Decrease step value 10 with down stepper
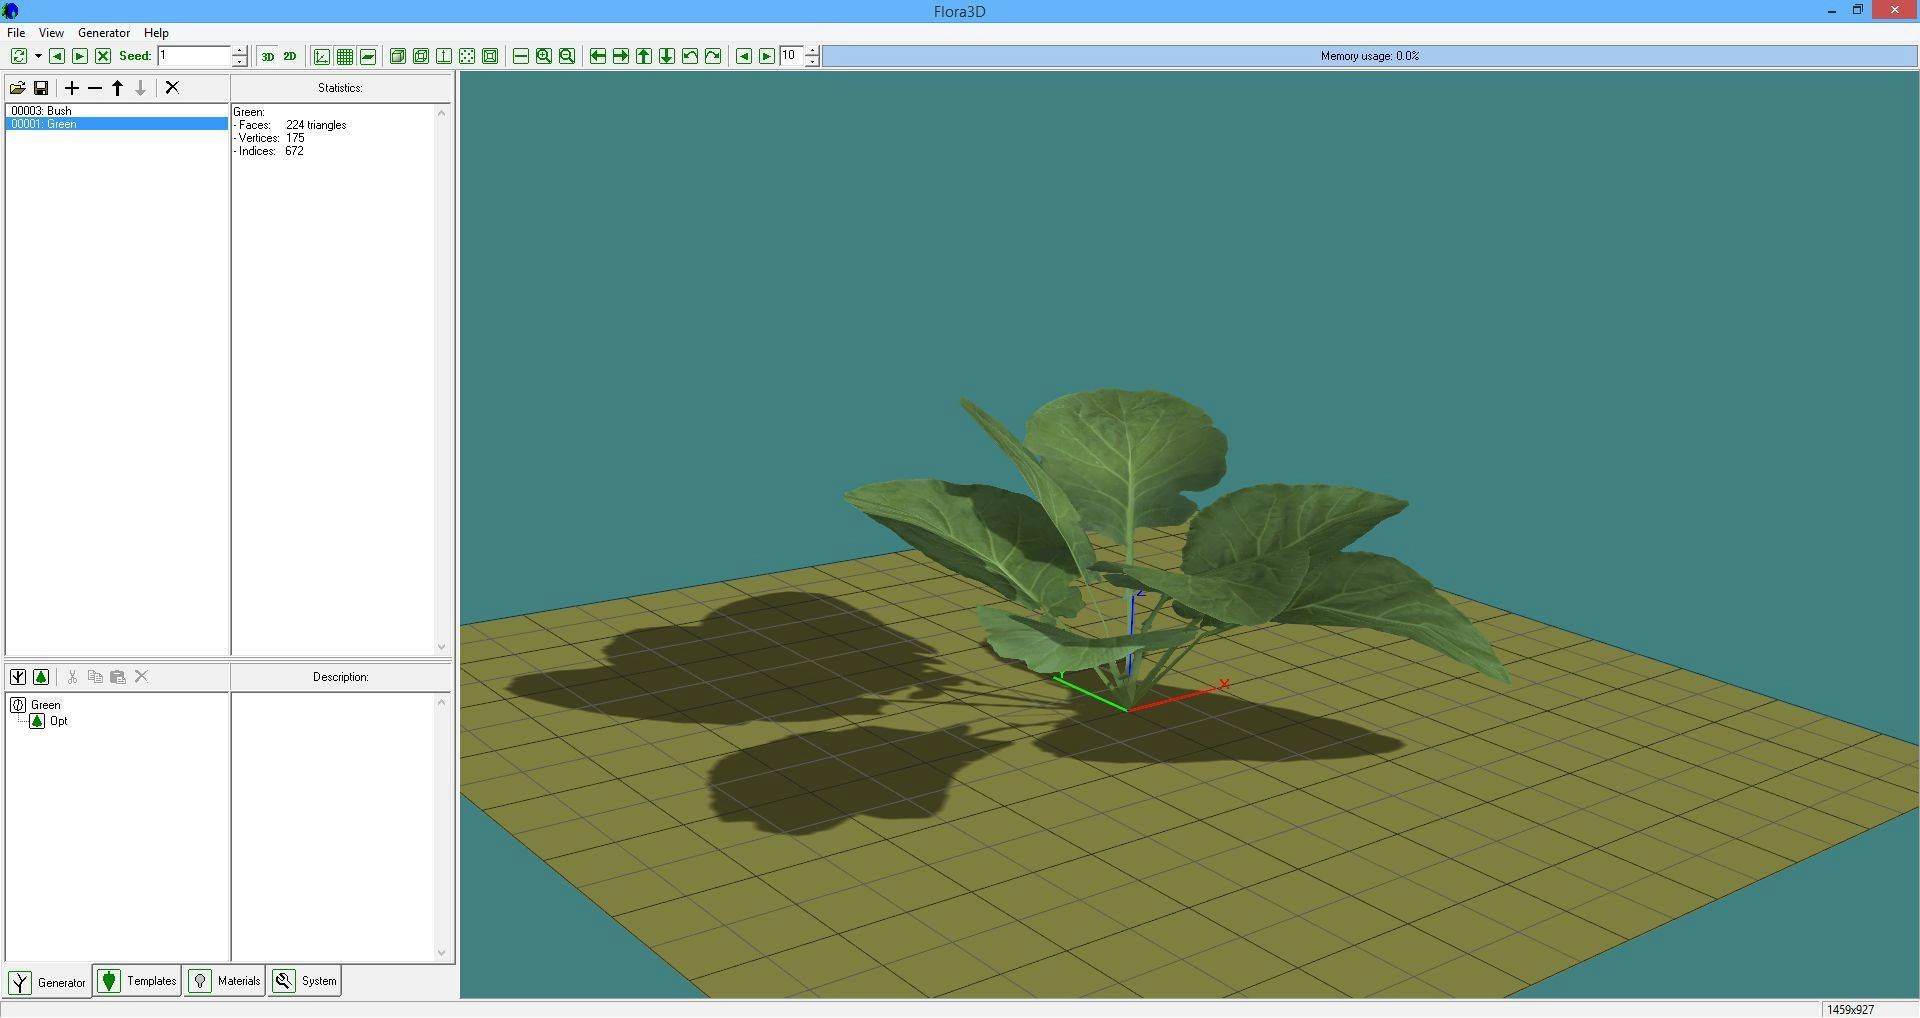The height and width of the screenshot is (1018, 1920). (x=812, y=62)
